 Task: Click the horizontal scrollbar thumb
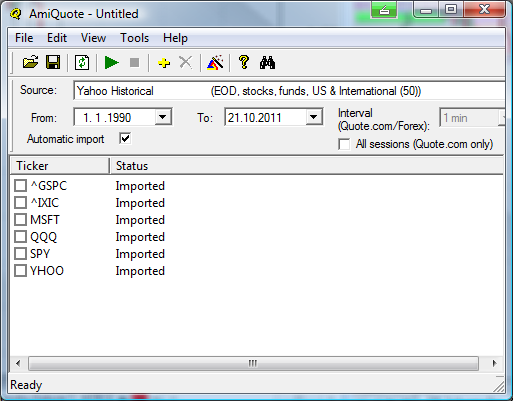(253, 363)
